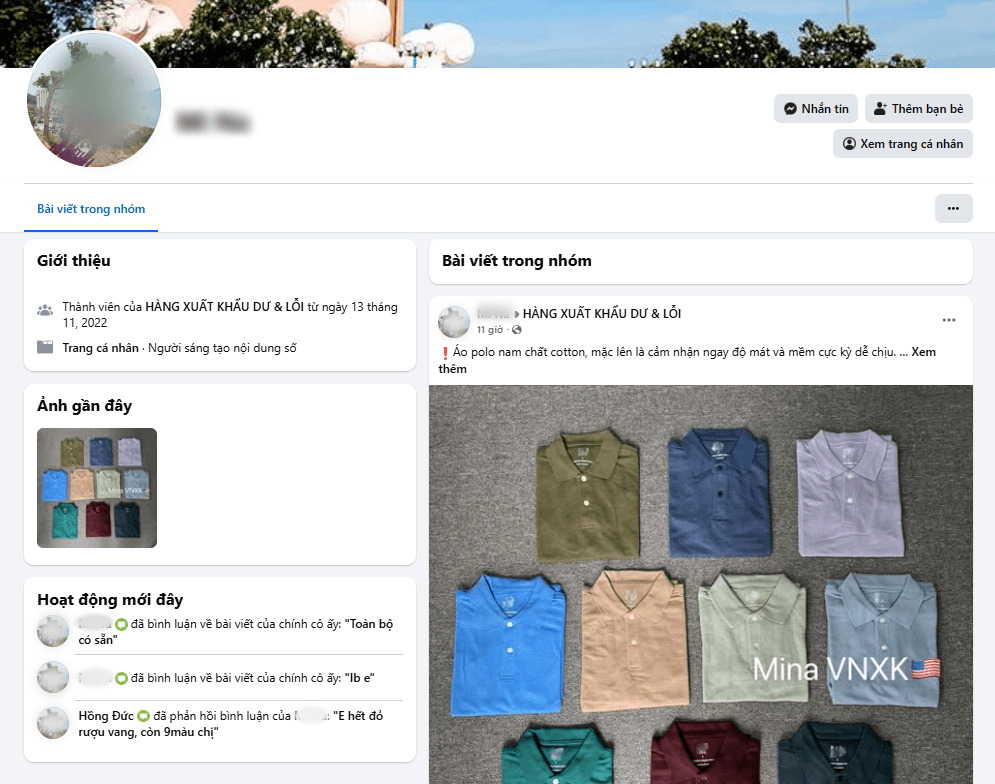The width and height of the screenshot is (995, 784).
Task: Open the polo shirts photo in the post
Action: (x=701, y=585)
